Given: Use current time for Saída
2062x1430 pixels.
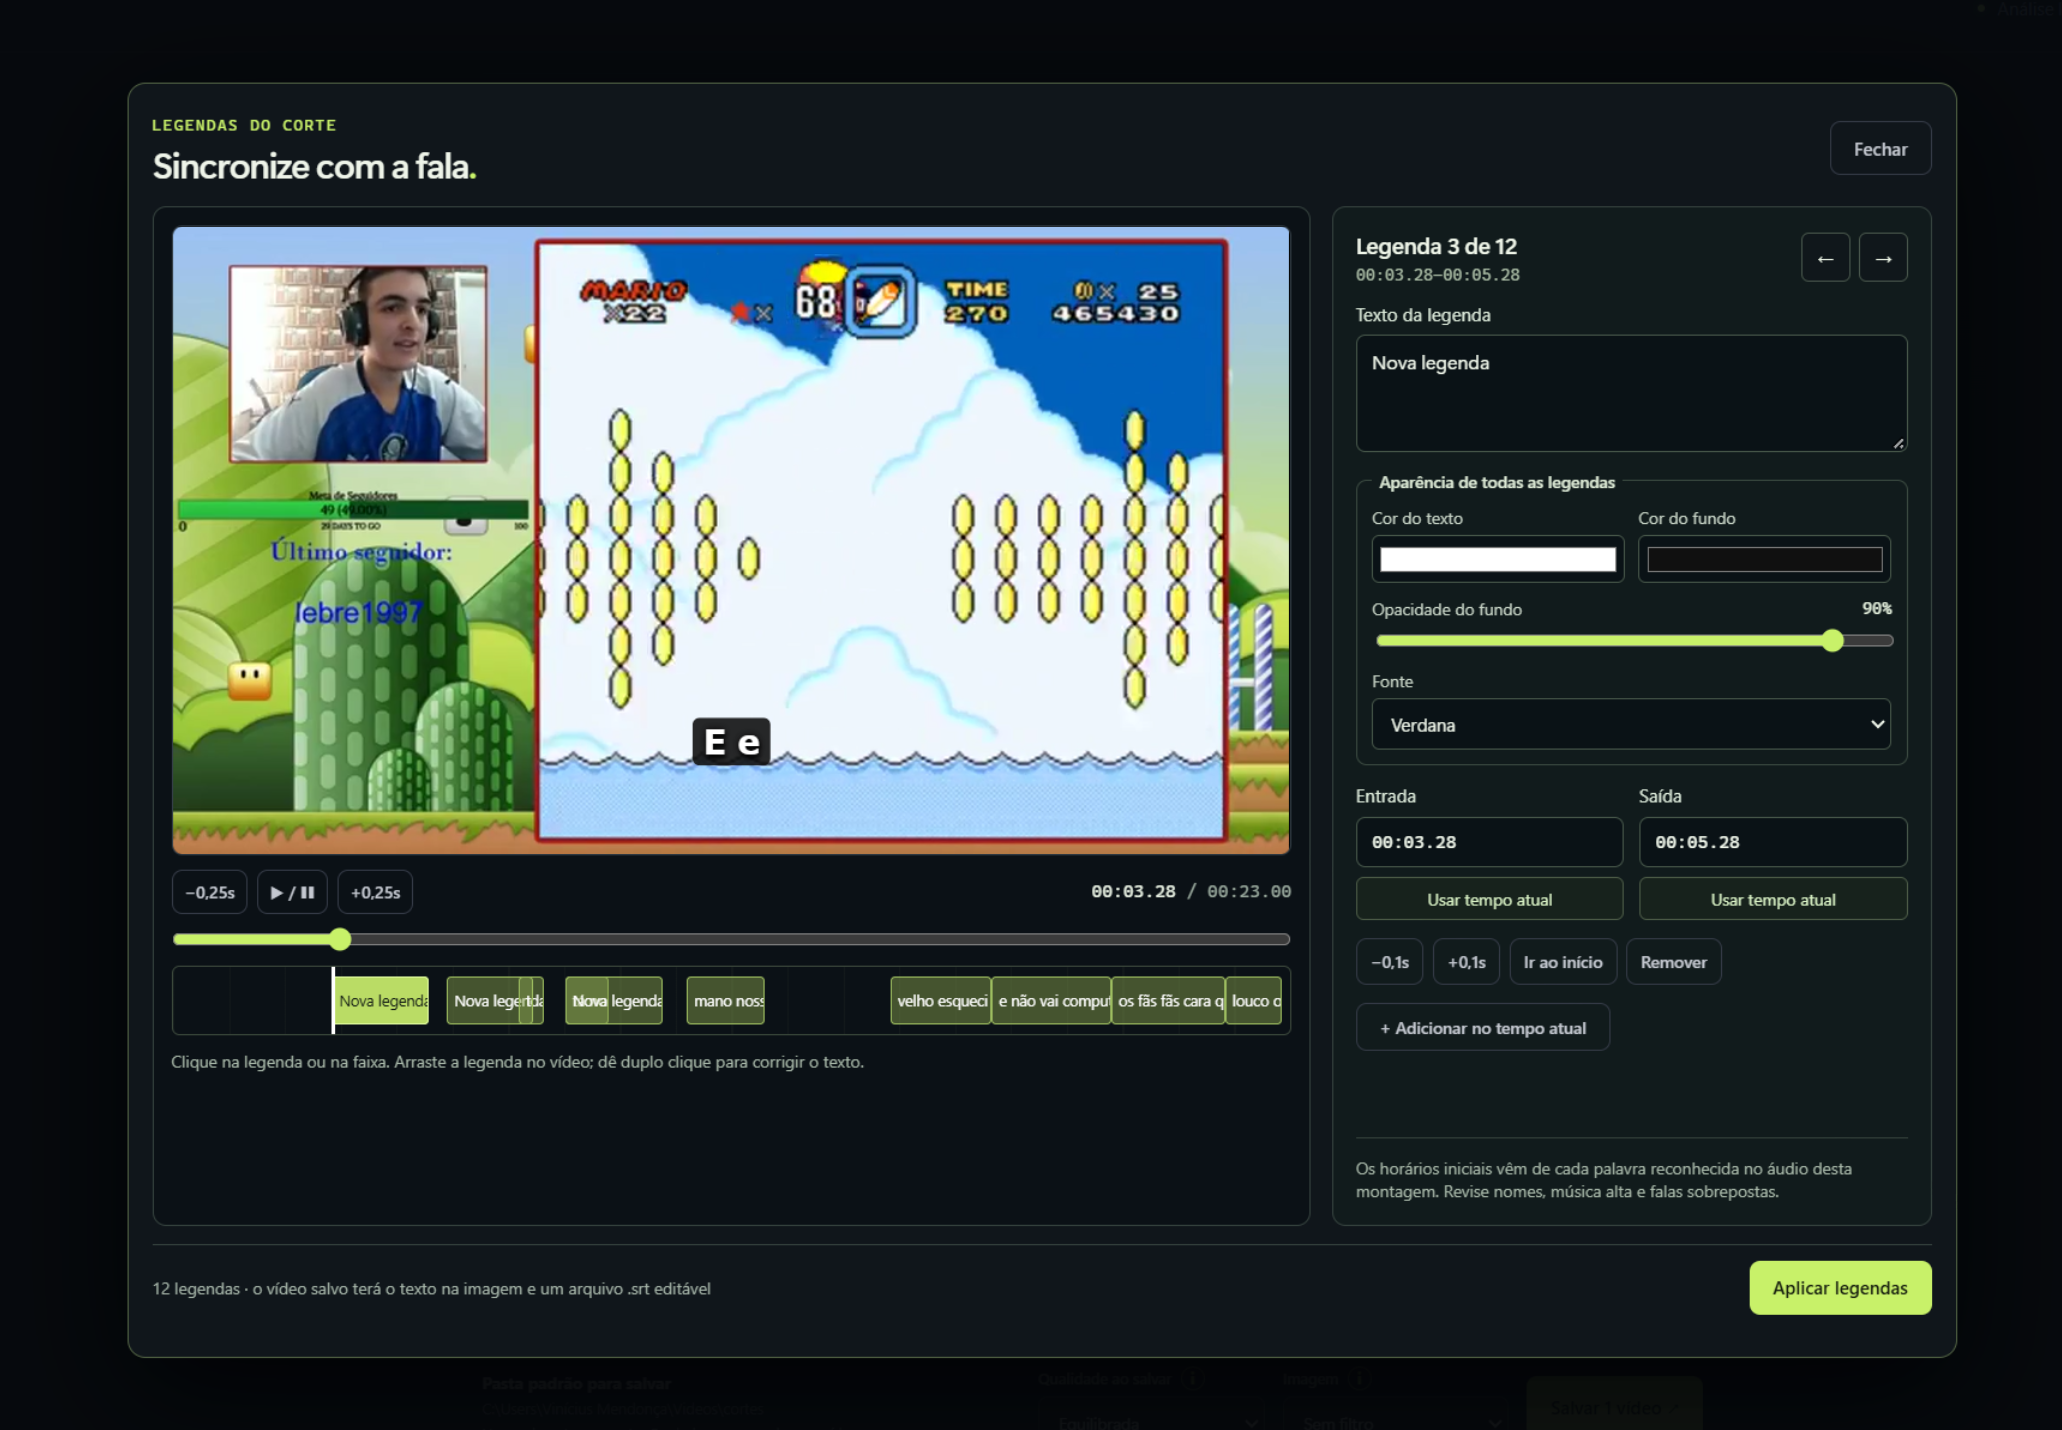Looking at the screenshot, I should [x=1772, y=899].
